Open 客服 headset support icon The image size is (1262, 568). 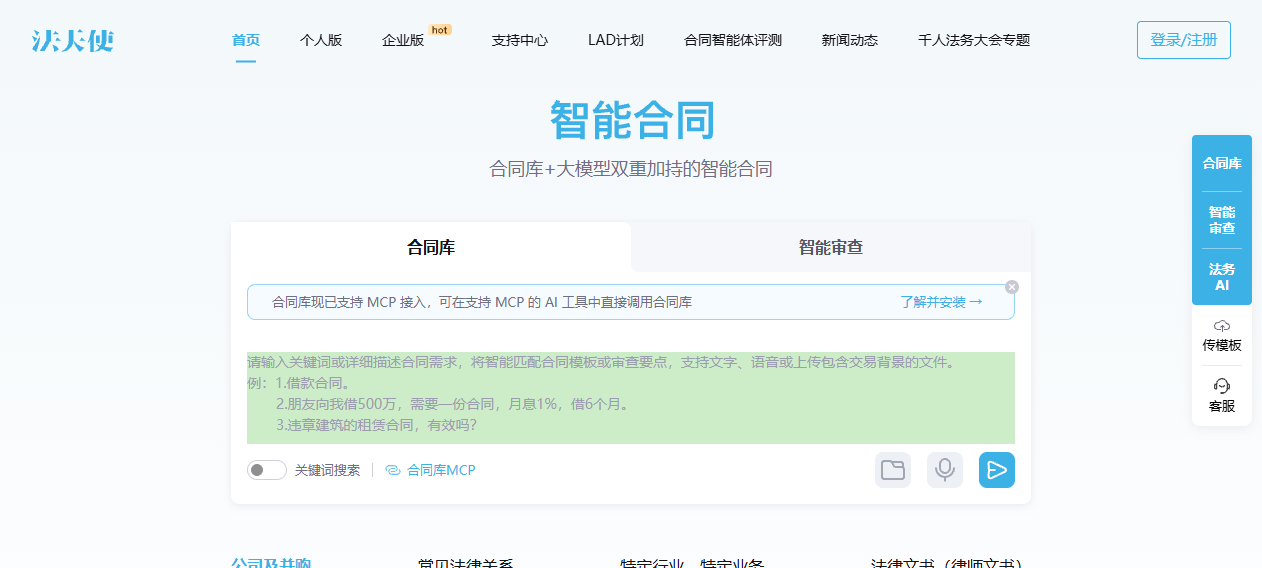1222,386
